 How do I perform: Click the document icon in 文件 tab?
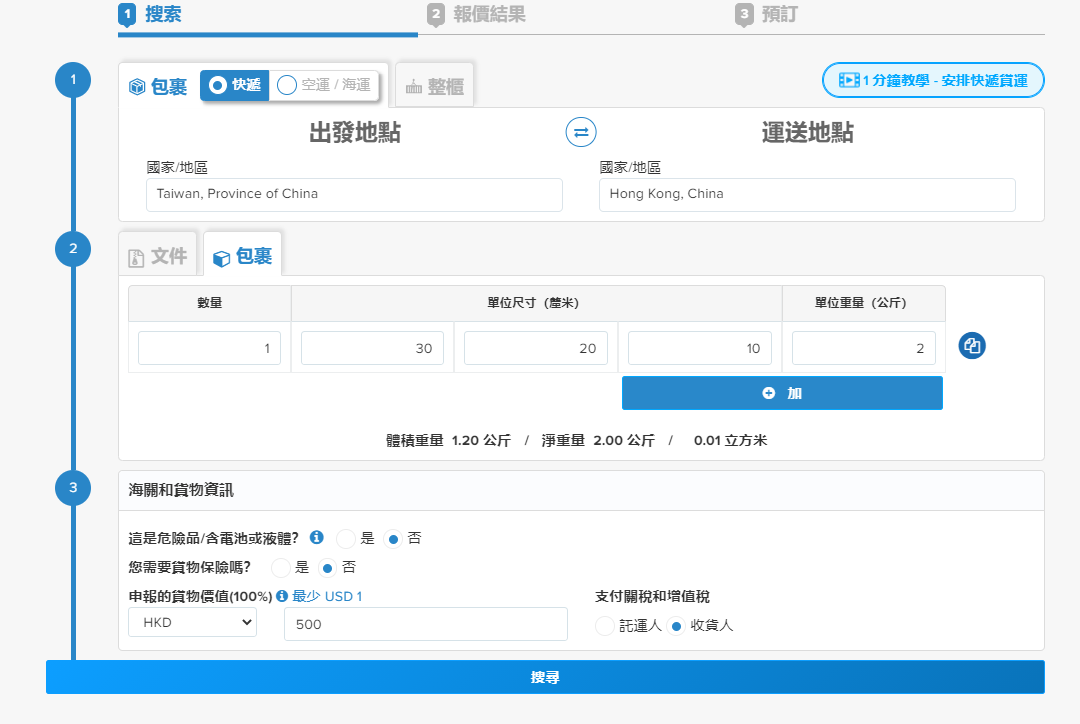coord(136,258)
